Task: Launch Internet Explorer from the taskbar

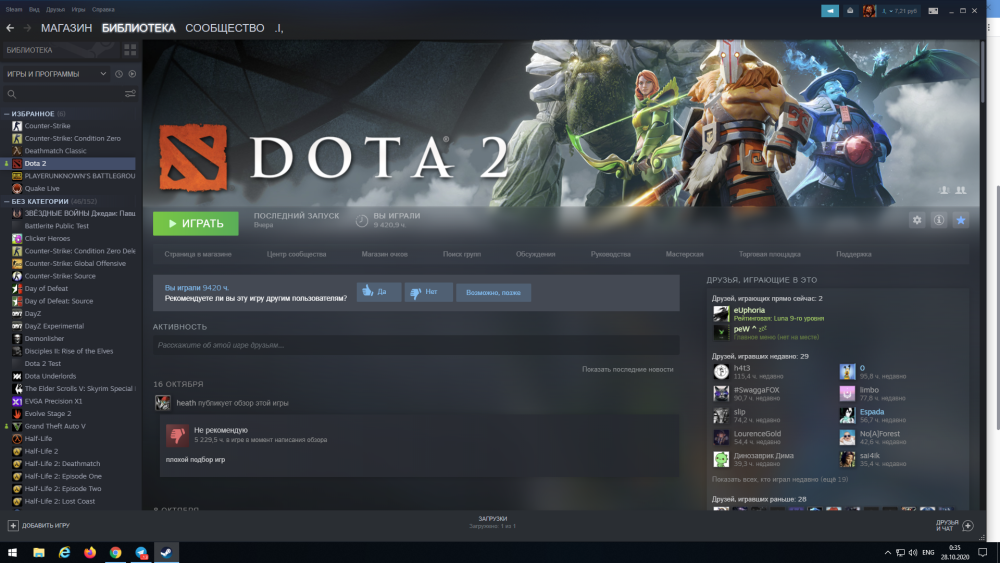Action: pos(64,552)
